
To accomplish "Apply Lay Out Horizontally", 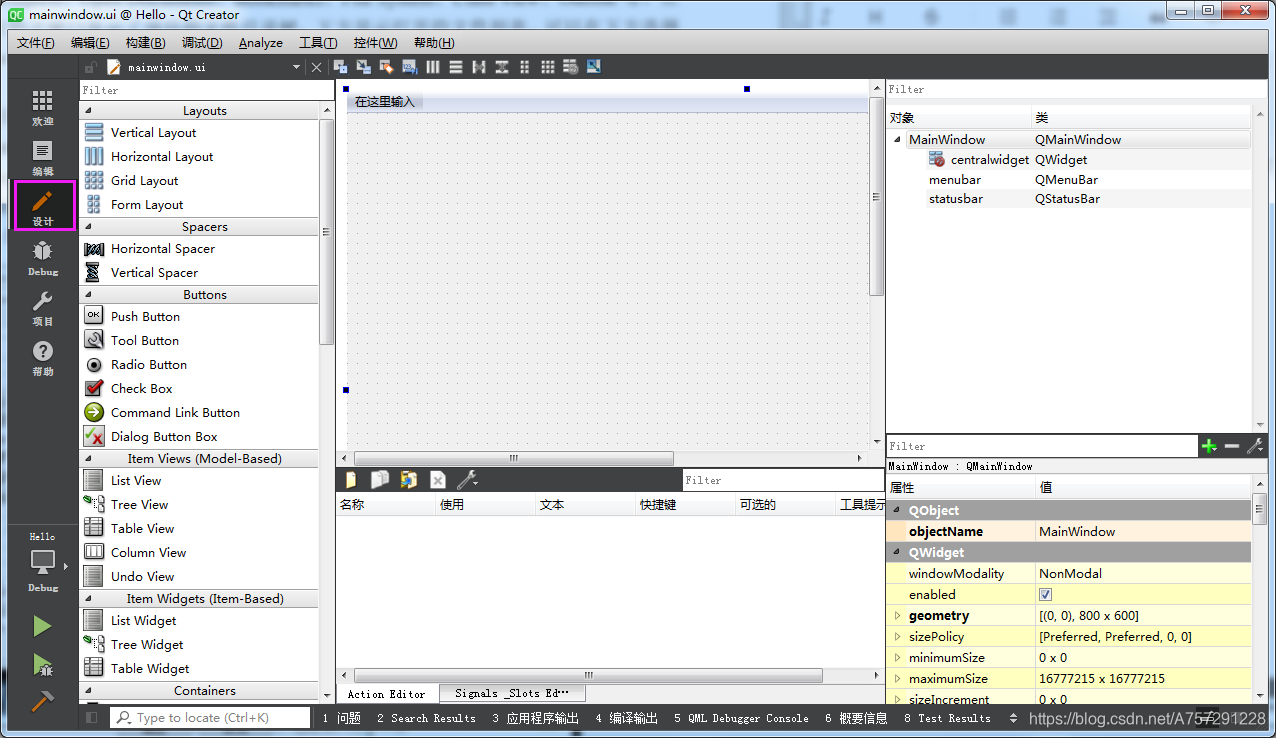I will click(x=433, y=67).
